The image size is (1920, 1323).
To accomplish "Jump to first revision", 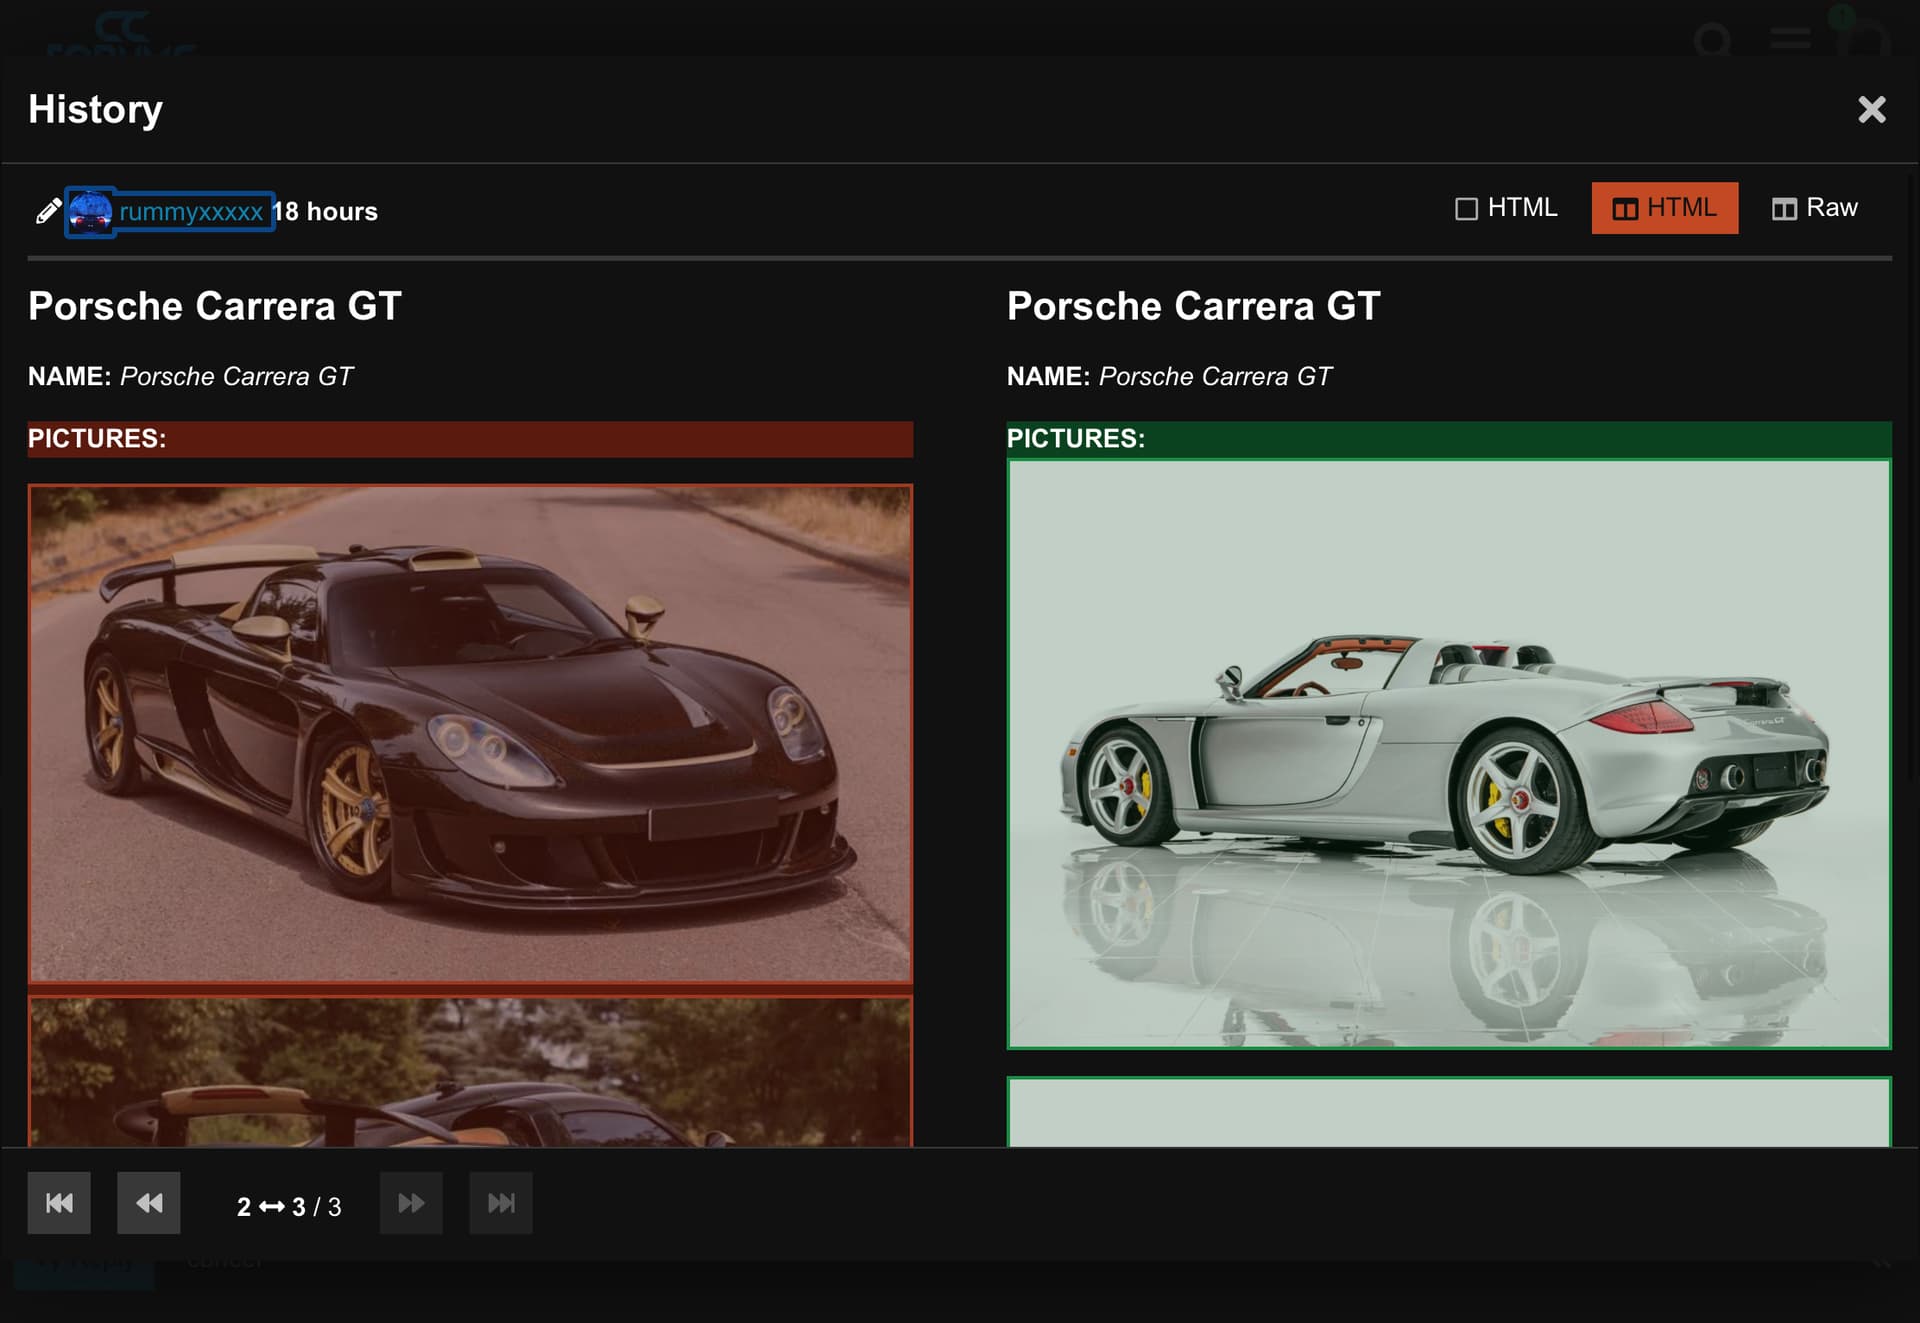I will coord(59,1203).
